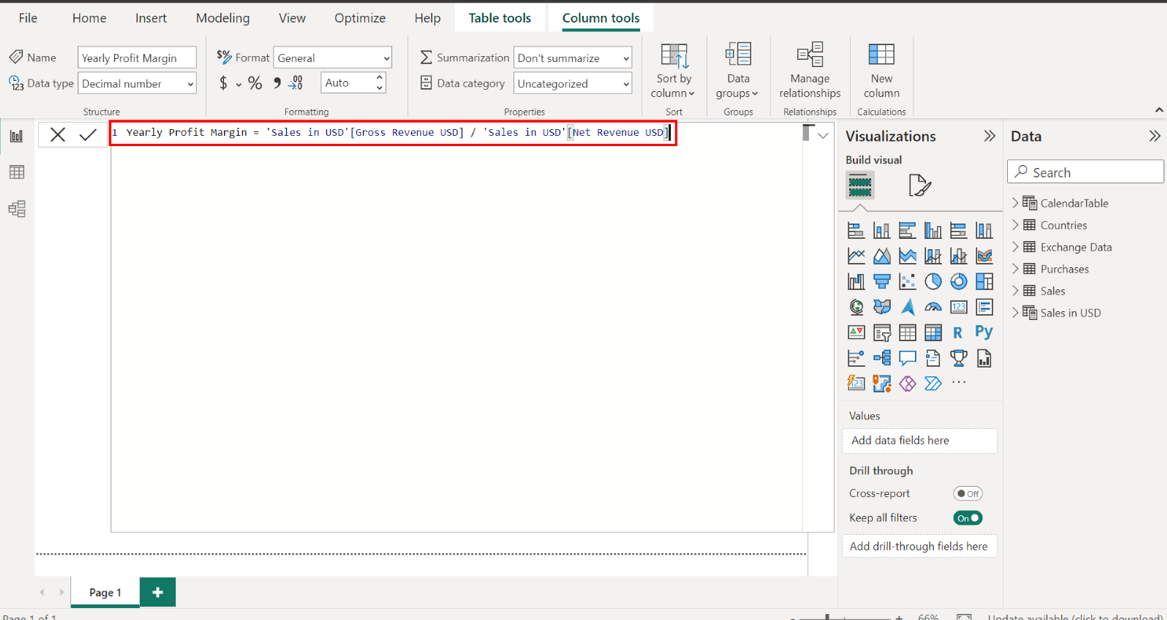This screenshot has width=1167, height=620.
Task: Select the R script visual
Action: tap(958, 333)
